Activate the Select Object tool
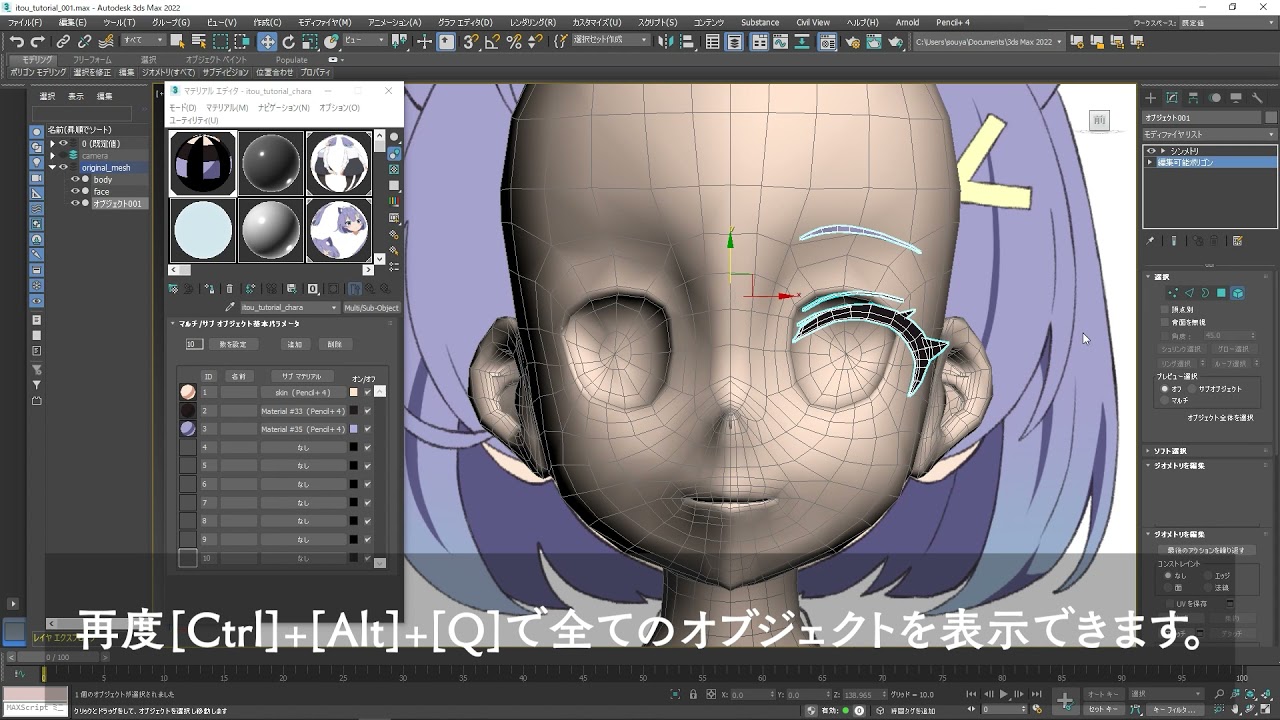1280x720 pixels. tap(177, 41)
